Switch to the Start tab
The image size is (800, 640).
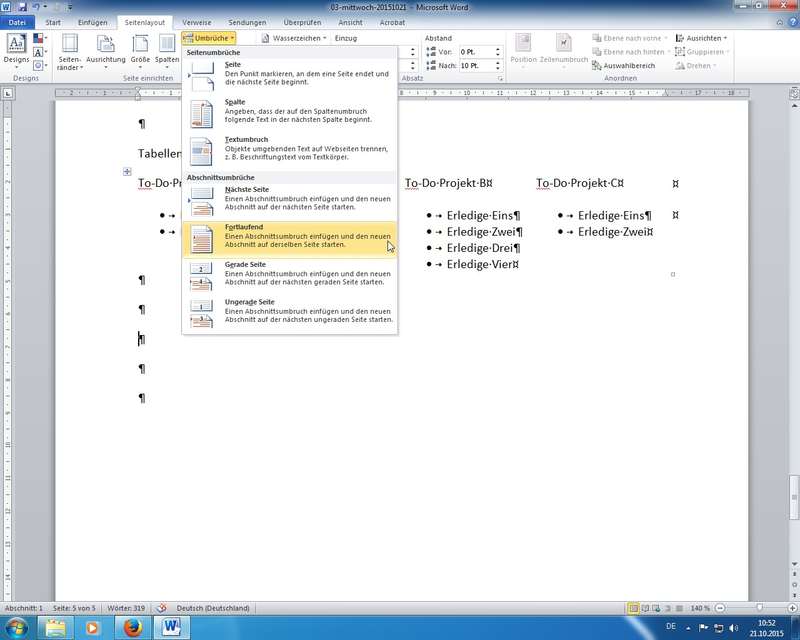pyautogui.click(x=53, y=22)
